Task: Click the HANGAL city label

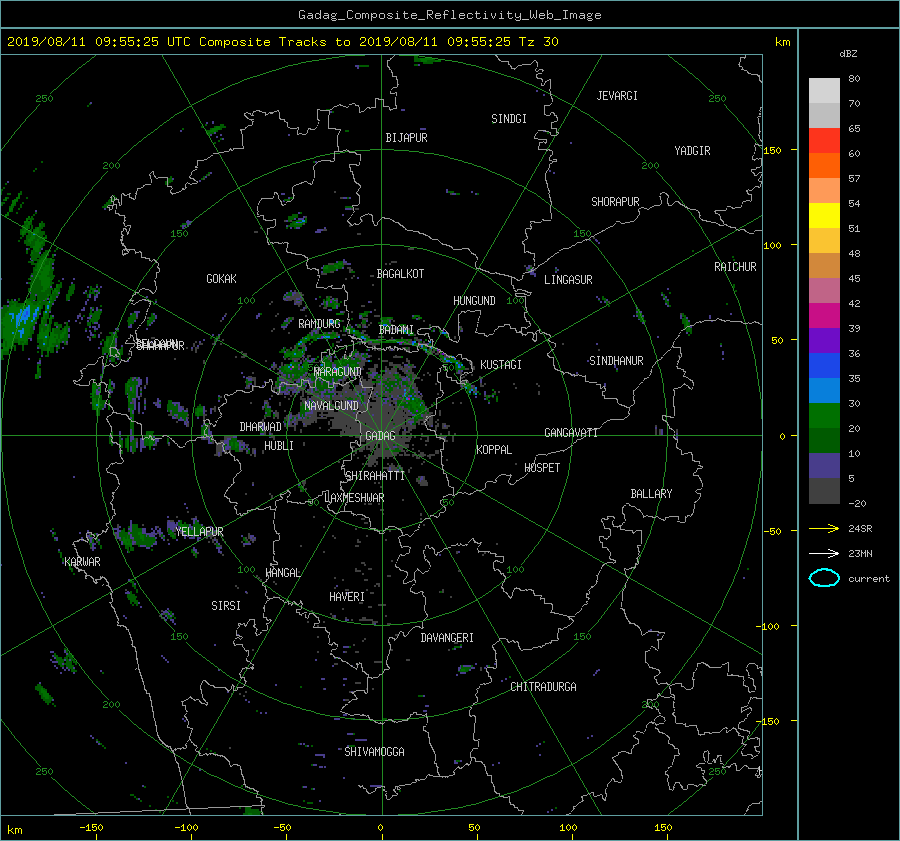Action: pos(283,573)
